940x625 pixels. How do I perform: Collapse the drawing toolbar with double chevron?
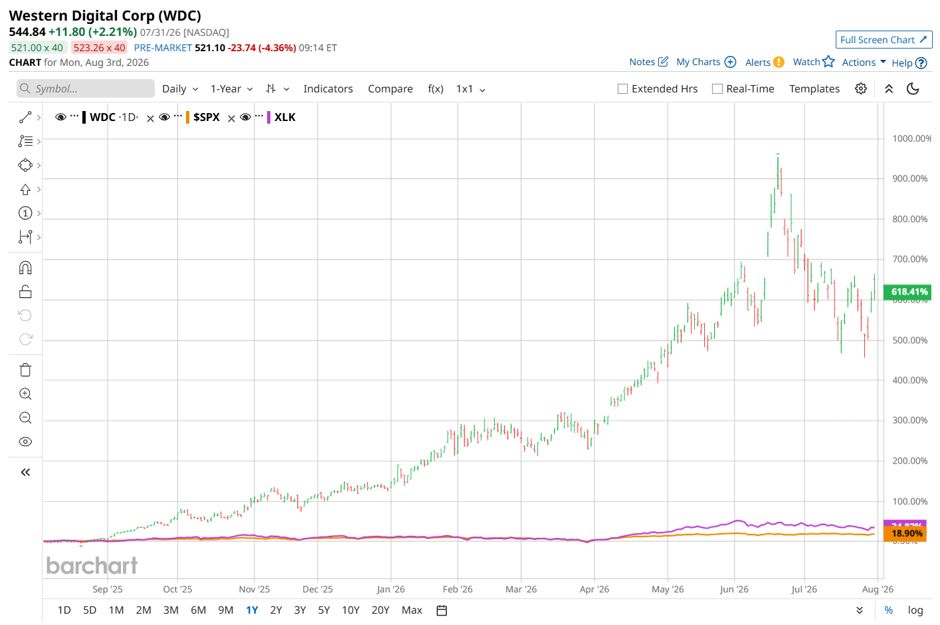[x=25, y=473]
